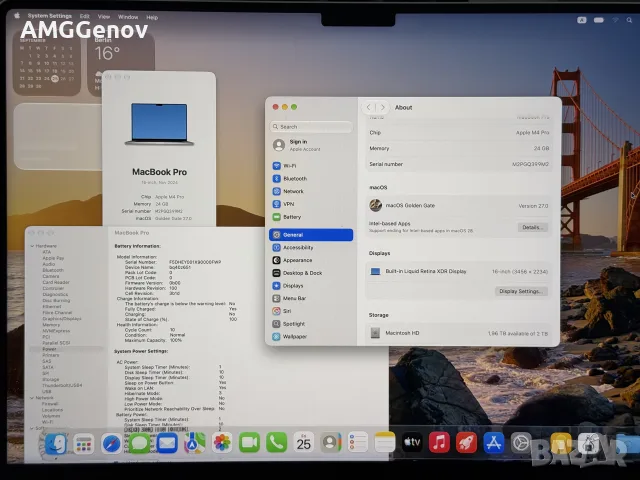Viewport: 640px width, 480px height.
Task: Open the View menu
Action: pos(104,17)
